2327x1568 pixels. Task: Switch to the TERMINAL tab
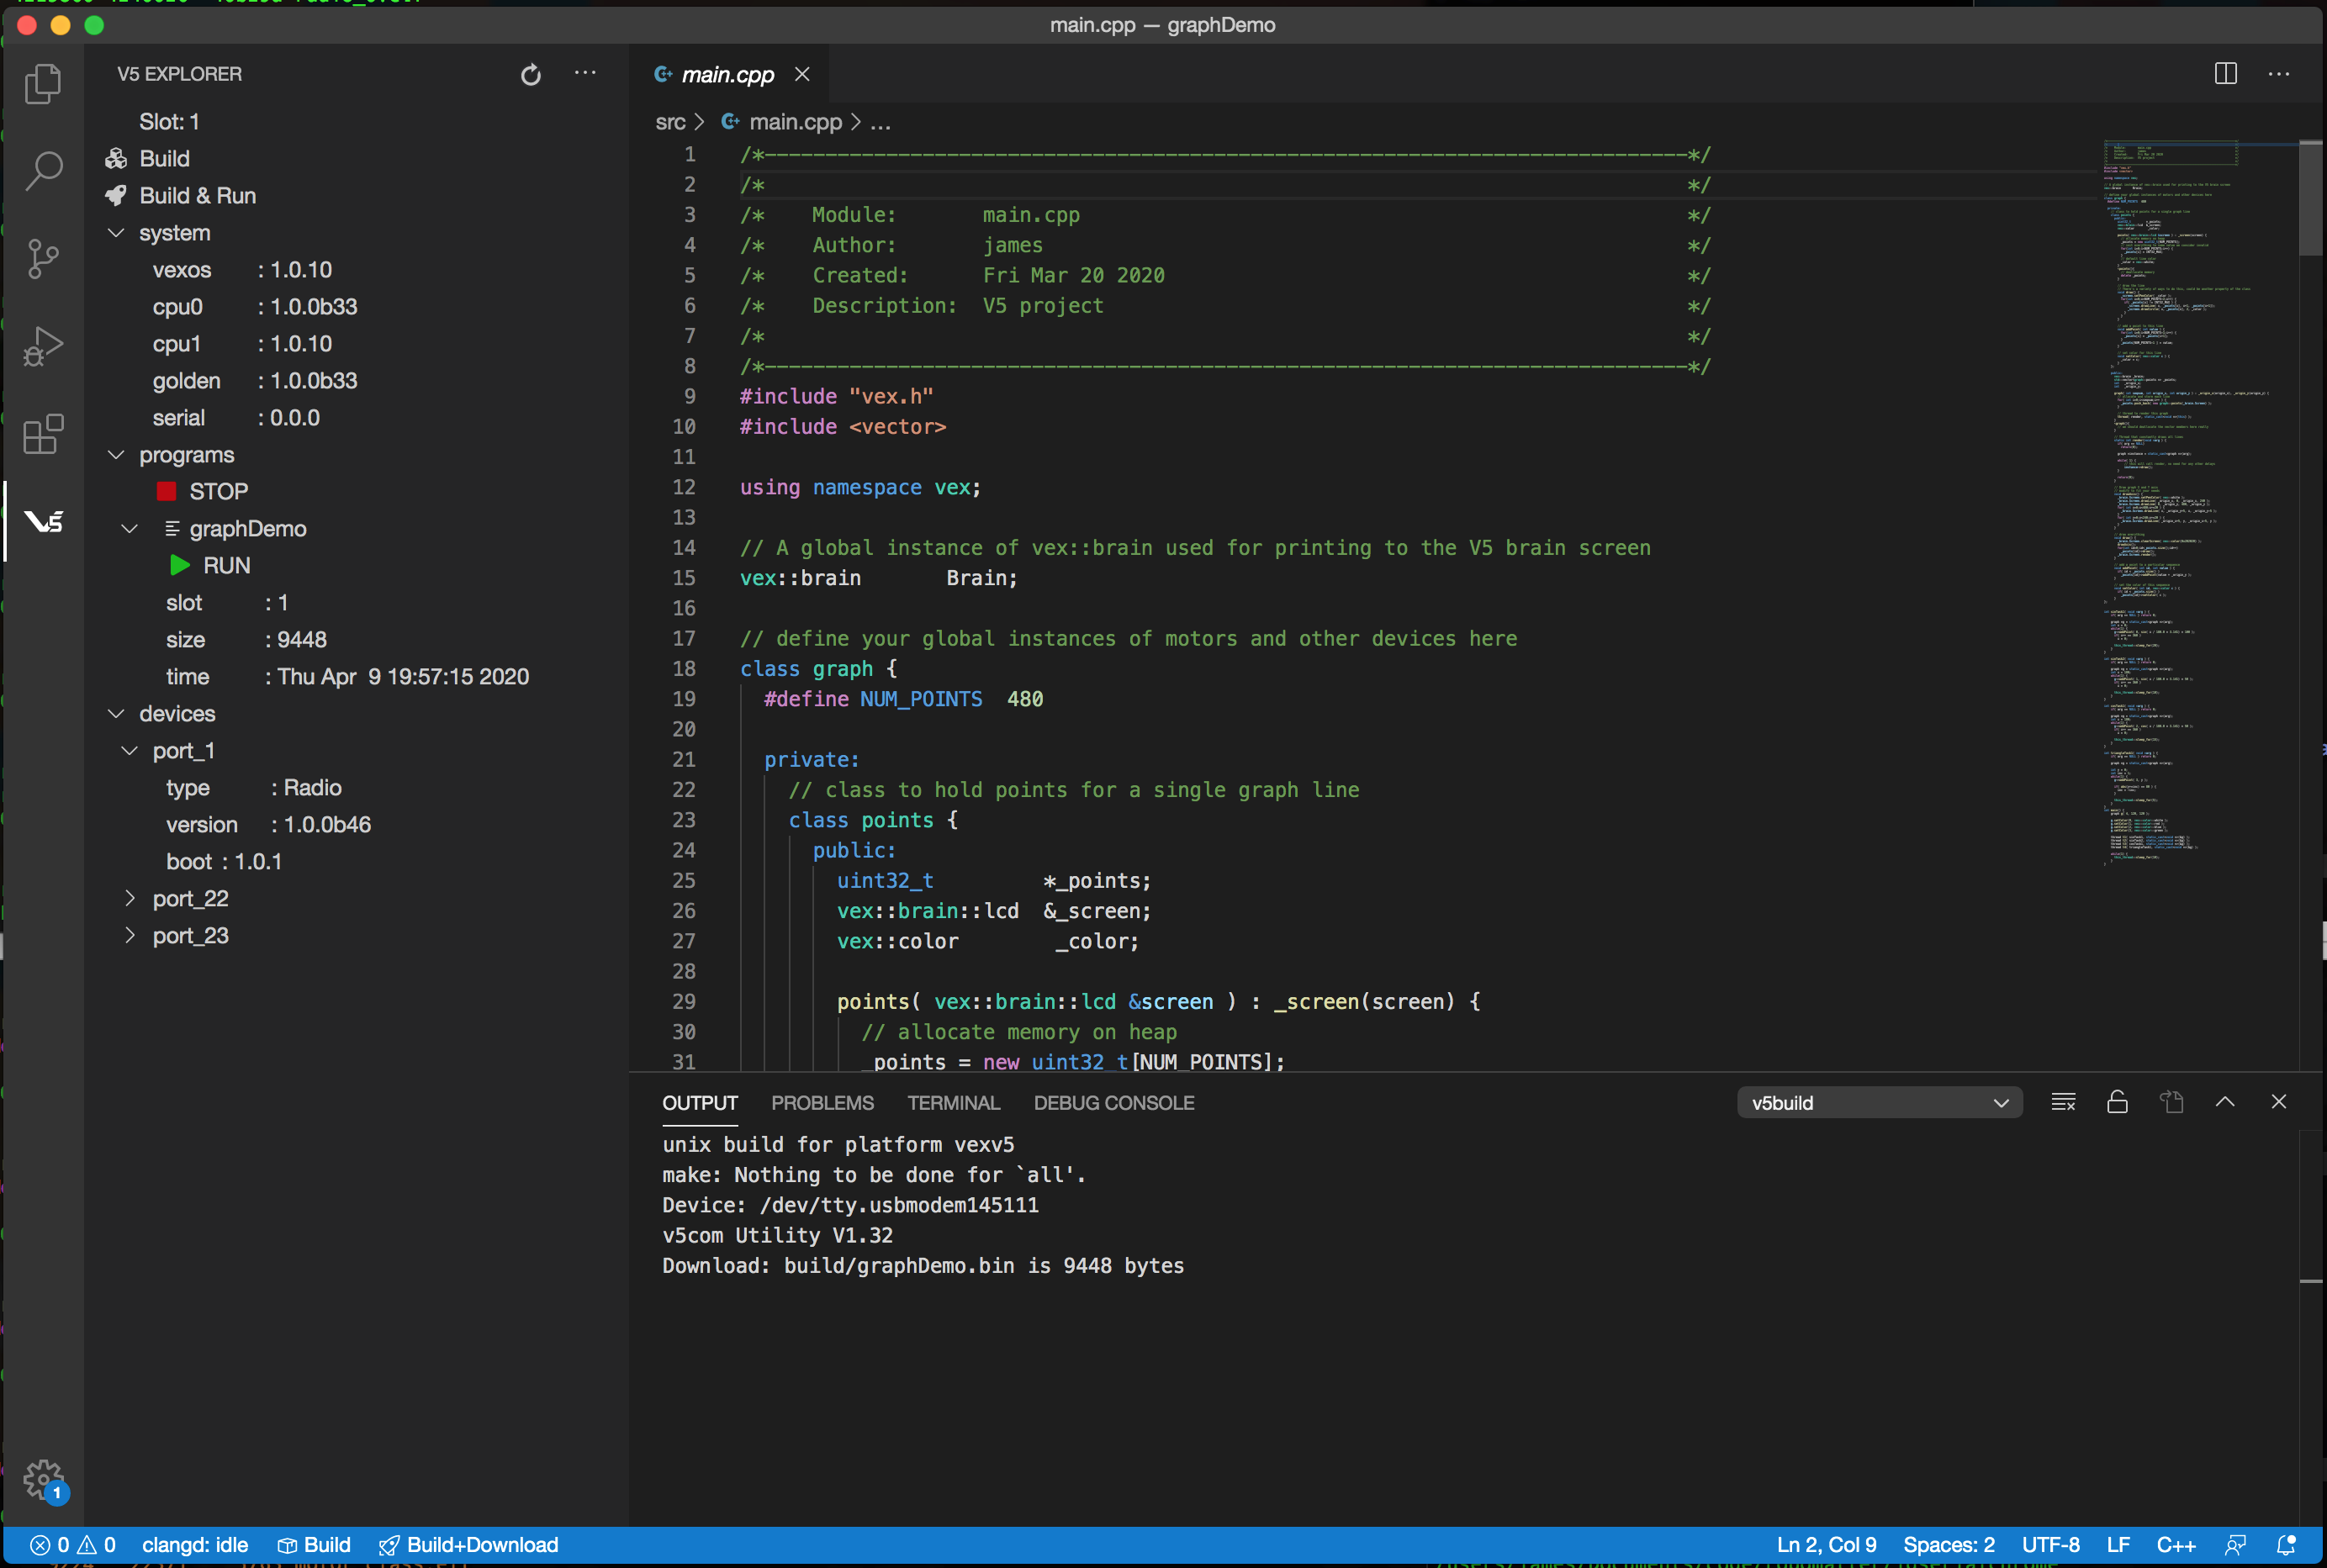953,1102
